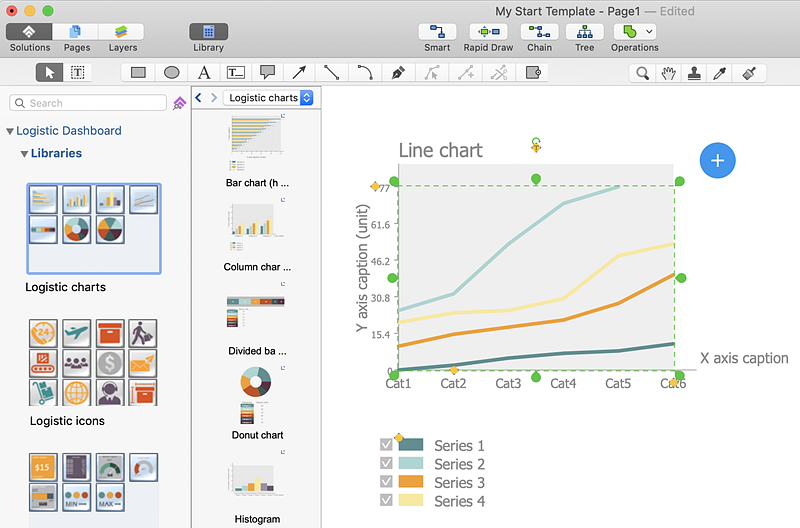The width and height of the screenshot is (800, 528).
Task: Click the Series 3 orange color swatch
Action: click(x=411, y=482)
